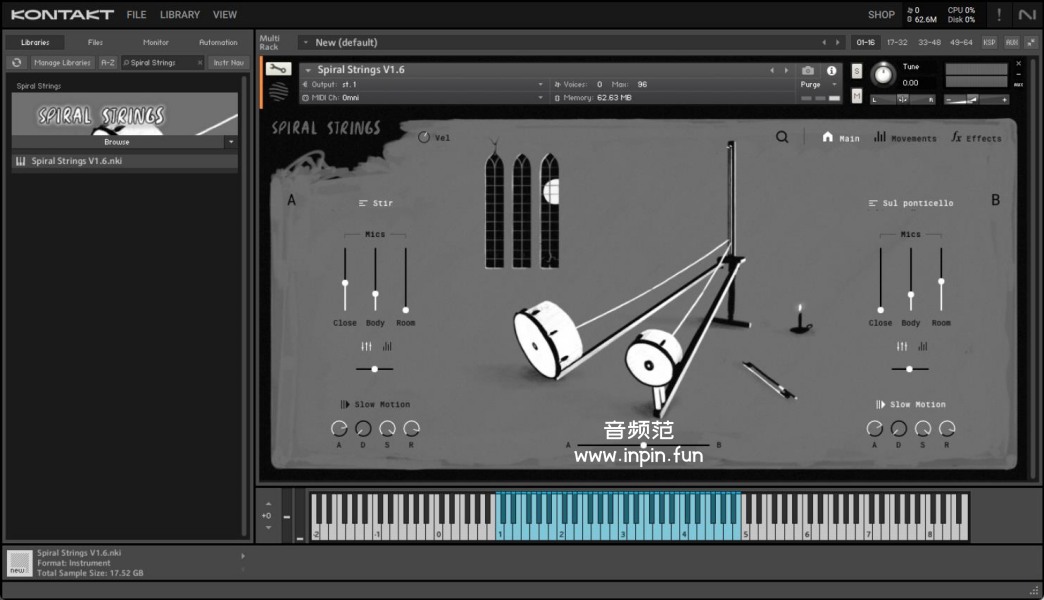Click the Native Instruments logo icon
Viewport: 1044px width, 600px height.
[1027, 15]
